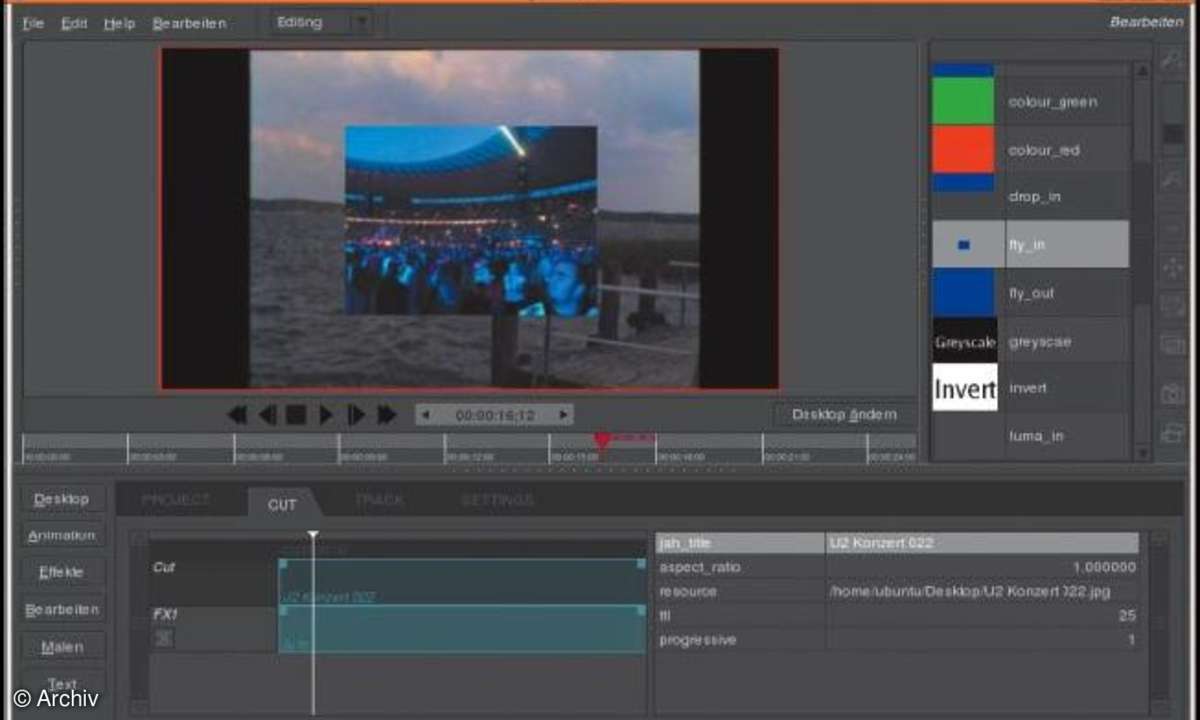Screen dimensions: 1200x720
Task: Select the luma_in effect name
Action: coord(1036,437)
